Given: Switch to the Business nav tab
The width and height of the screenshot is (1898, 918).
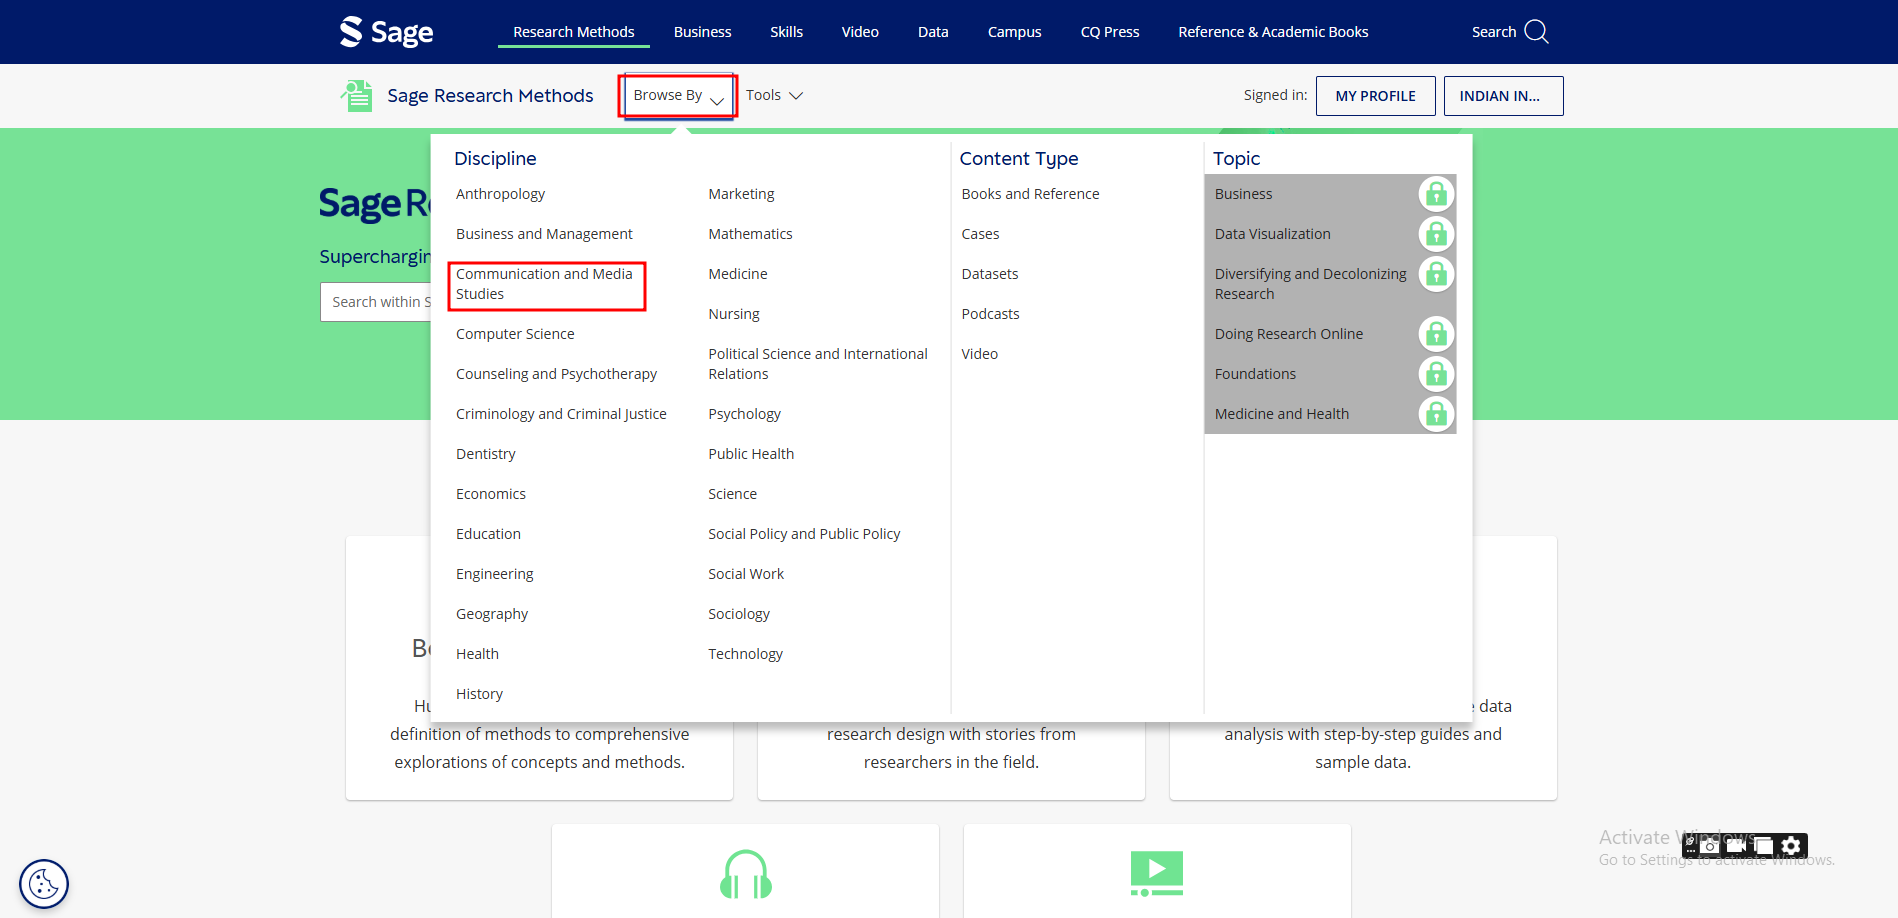Looking at the screenshot, I should [x=702, y=32].
